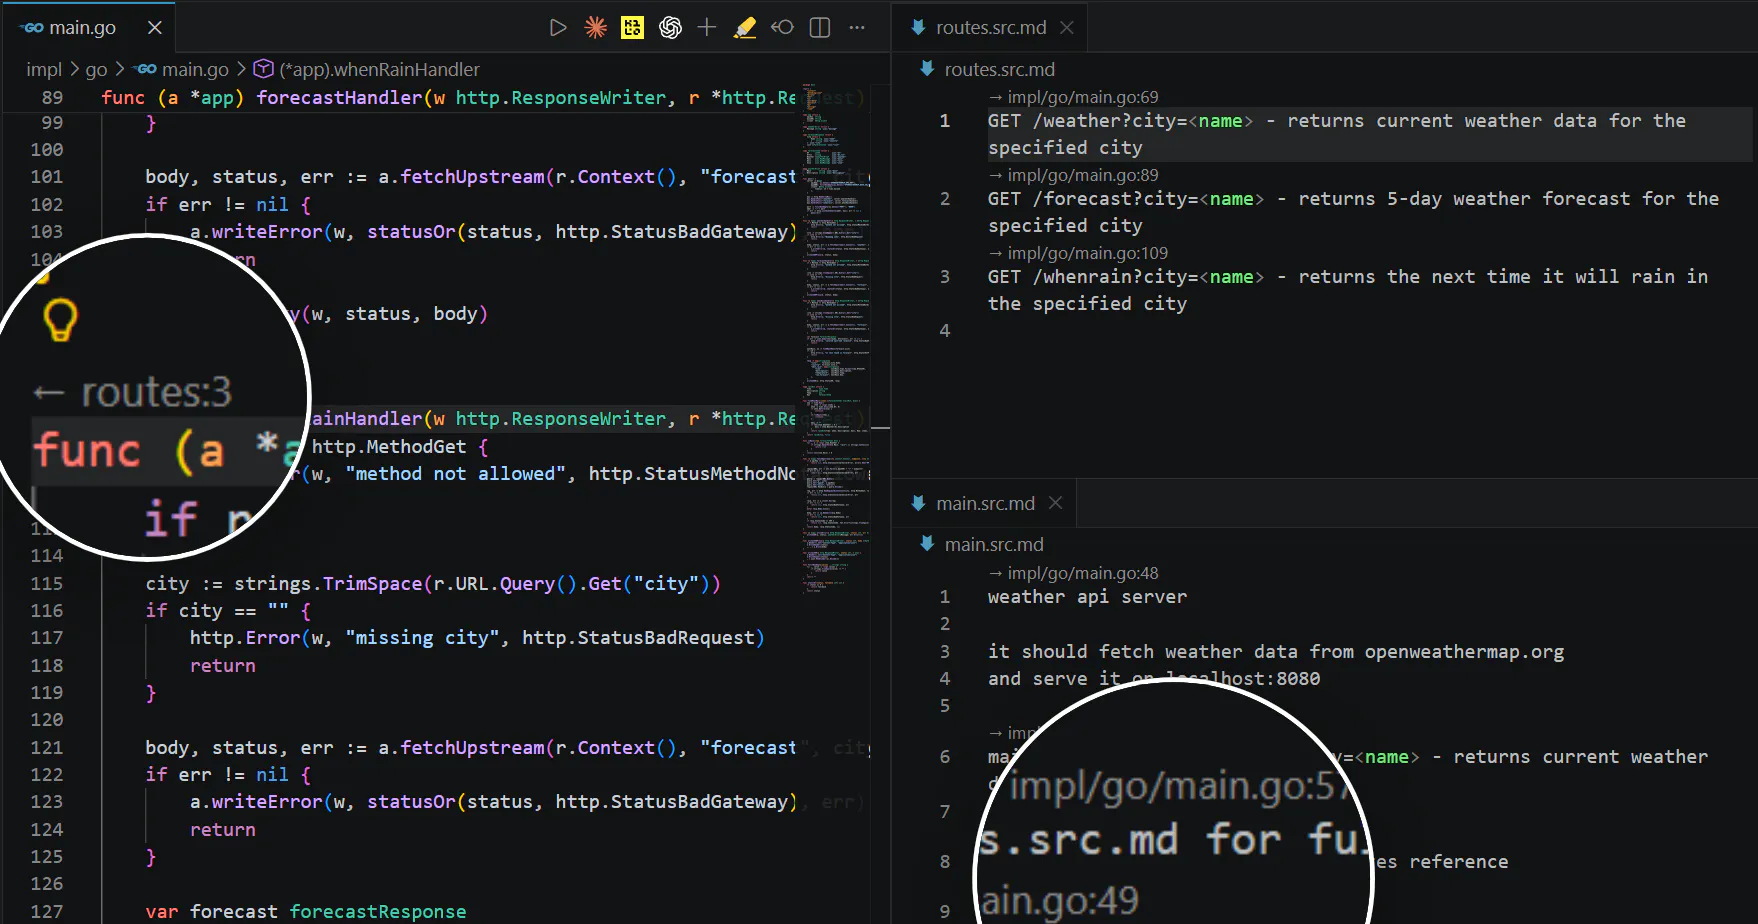Click the minimap in main.go editor
1758x924 pixels.
pyautogui.click(x=835, y=340)
